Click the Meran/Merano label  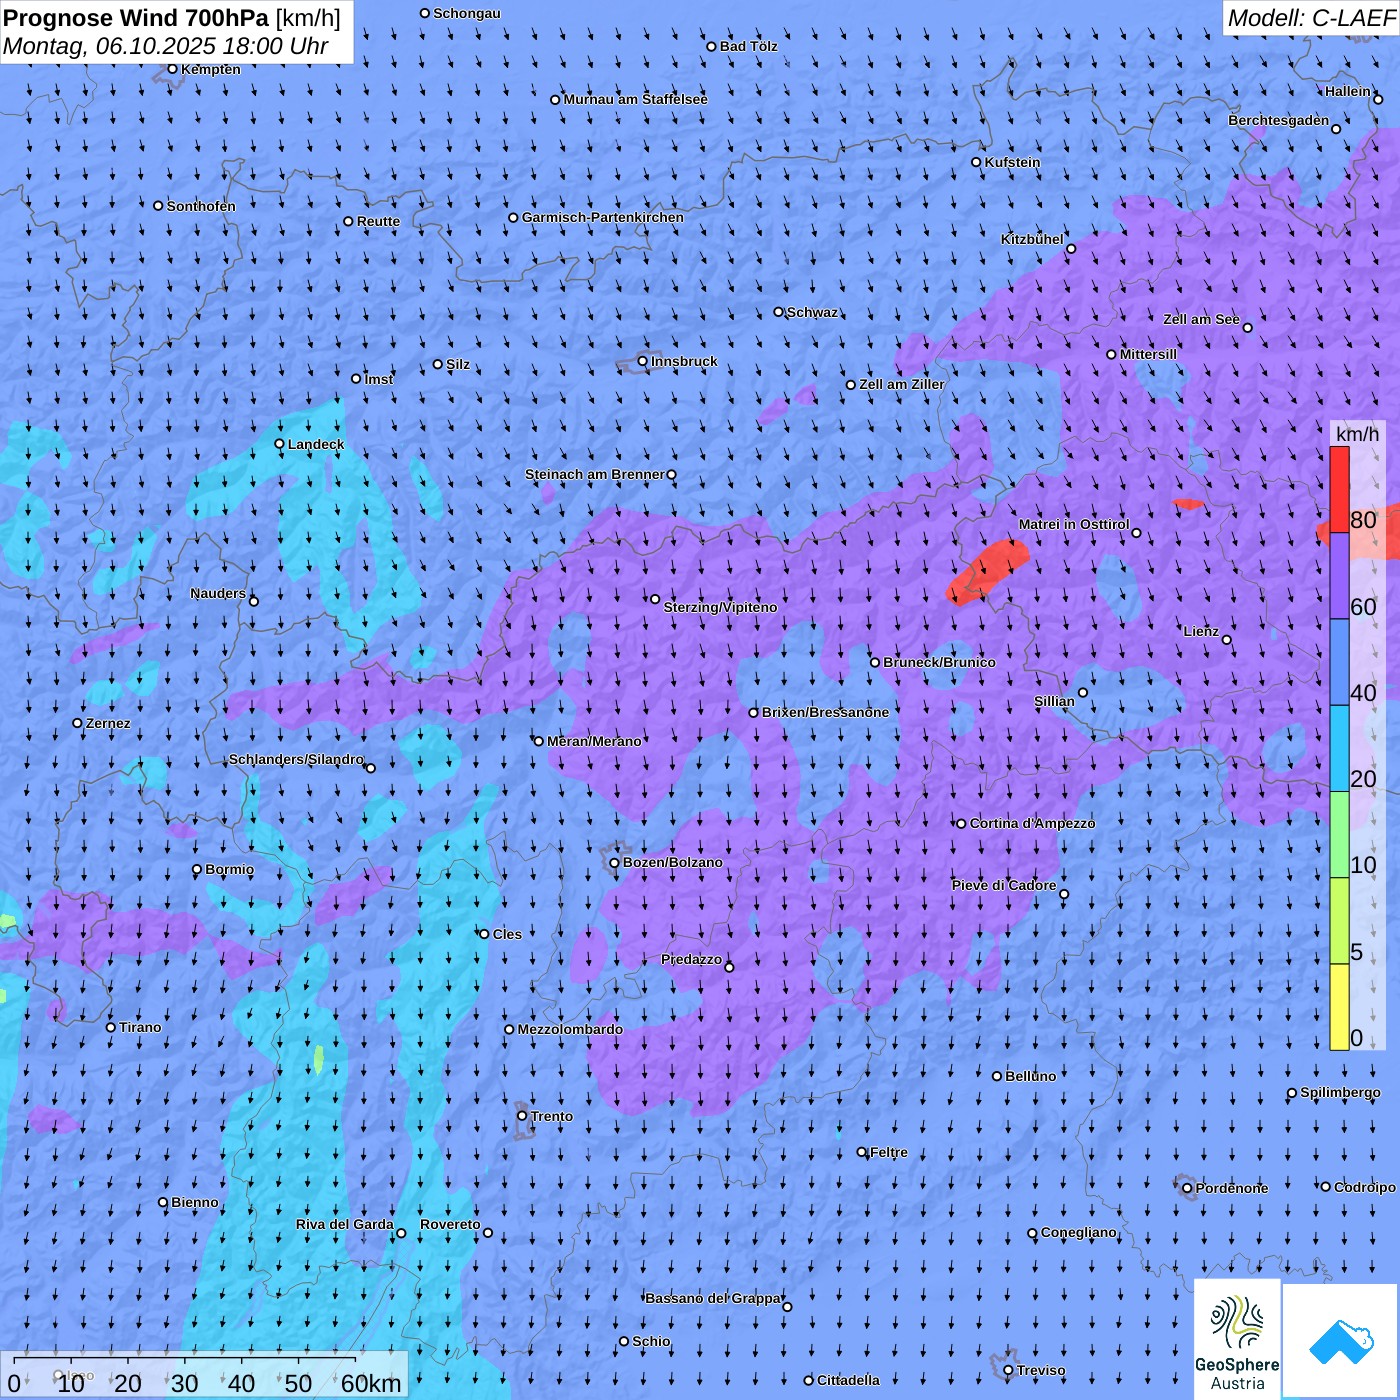[594, 741]
